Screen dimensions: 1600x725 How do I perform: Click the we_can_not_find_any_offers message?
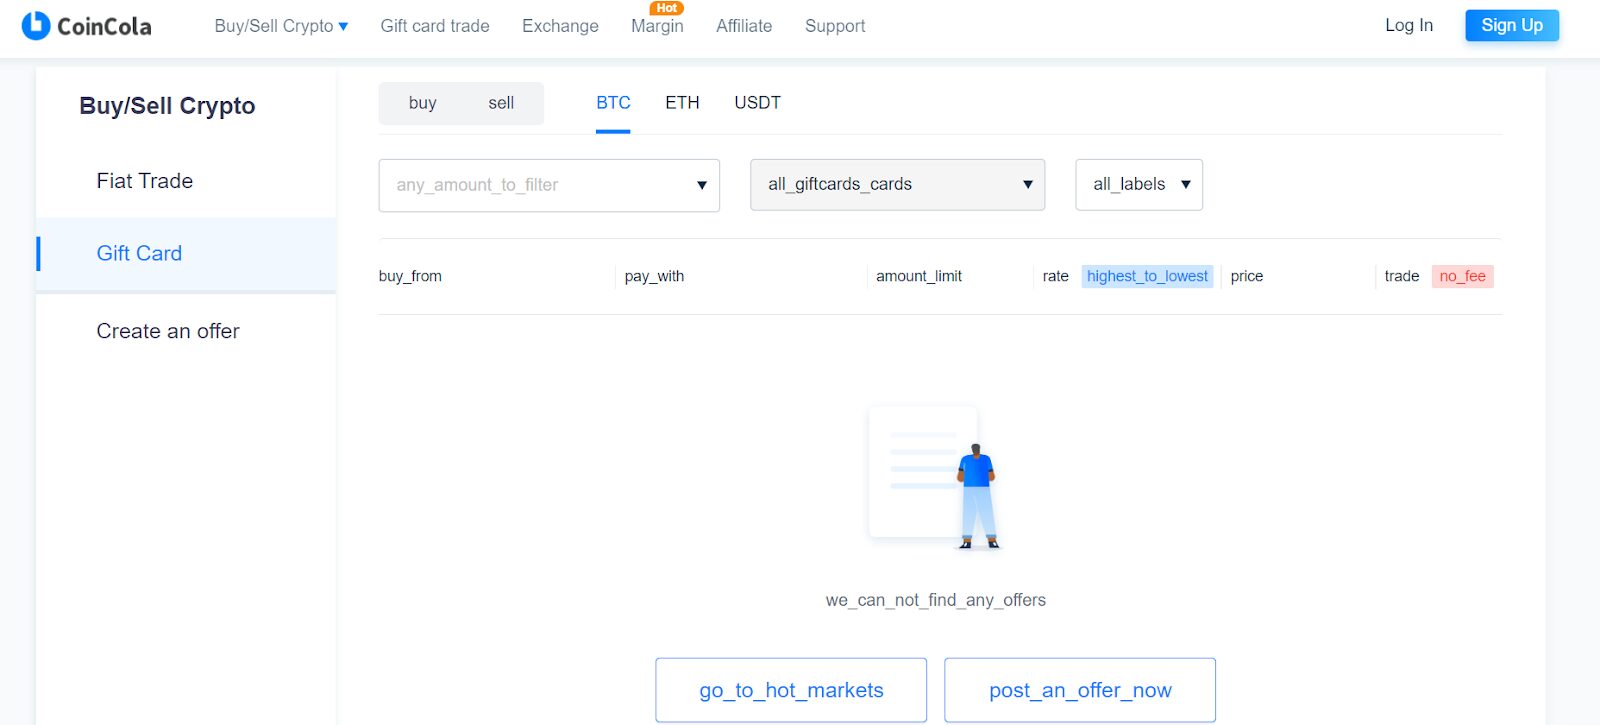pyautogui.click(x=936, y=600)
